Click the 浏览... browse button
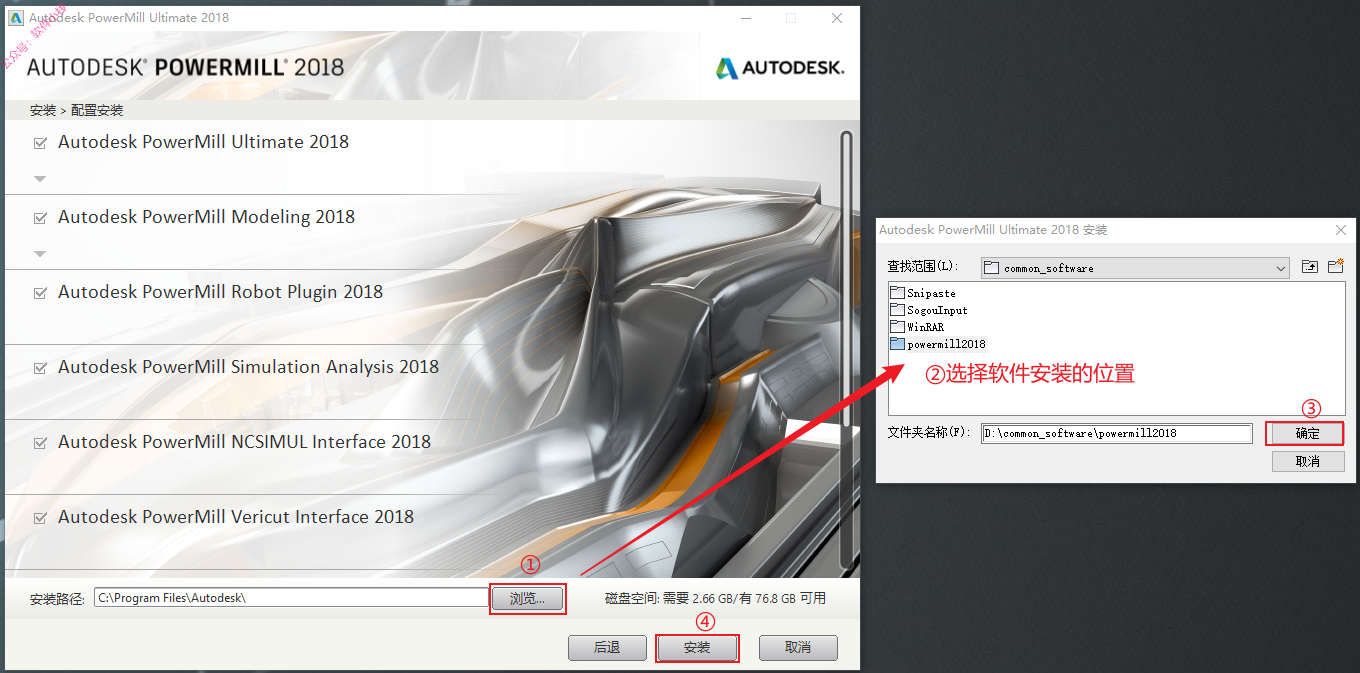The height and width of the screenshot is (673, 1360). click(x=527, y=599)
